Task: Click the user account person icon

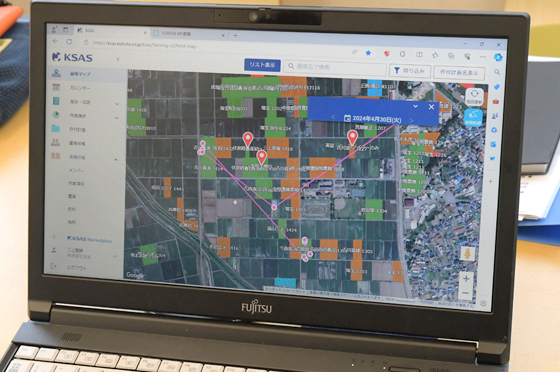Action: click(54, 250)
